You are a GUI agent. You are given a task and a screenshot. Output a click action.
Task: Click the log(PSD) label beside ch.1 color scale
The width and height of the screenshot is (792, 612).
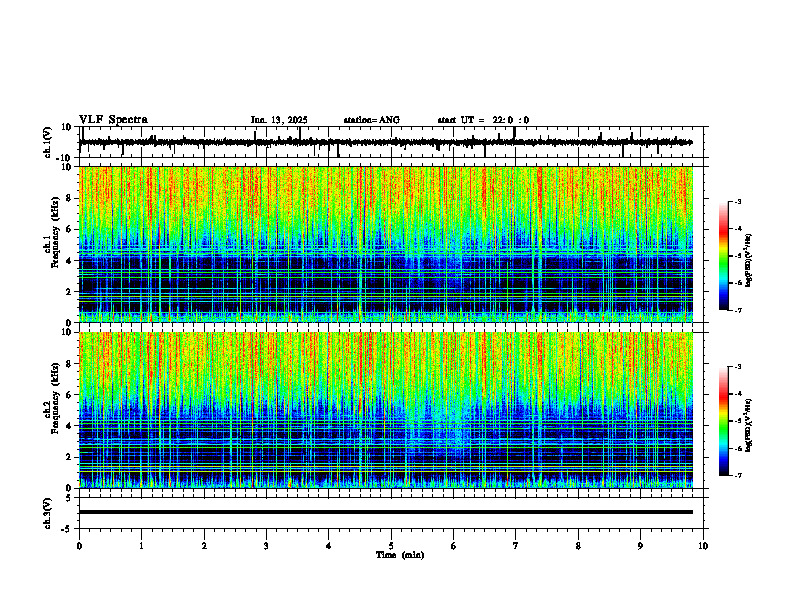pos(749,261)
